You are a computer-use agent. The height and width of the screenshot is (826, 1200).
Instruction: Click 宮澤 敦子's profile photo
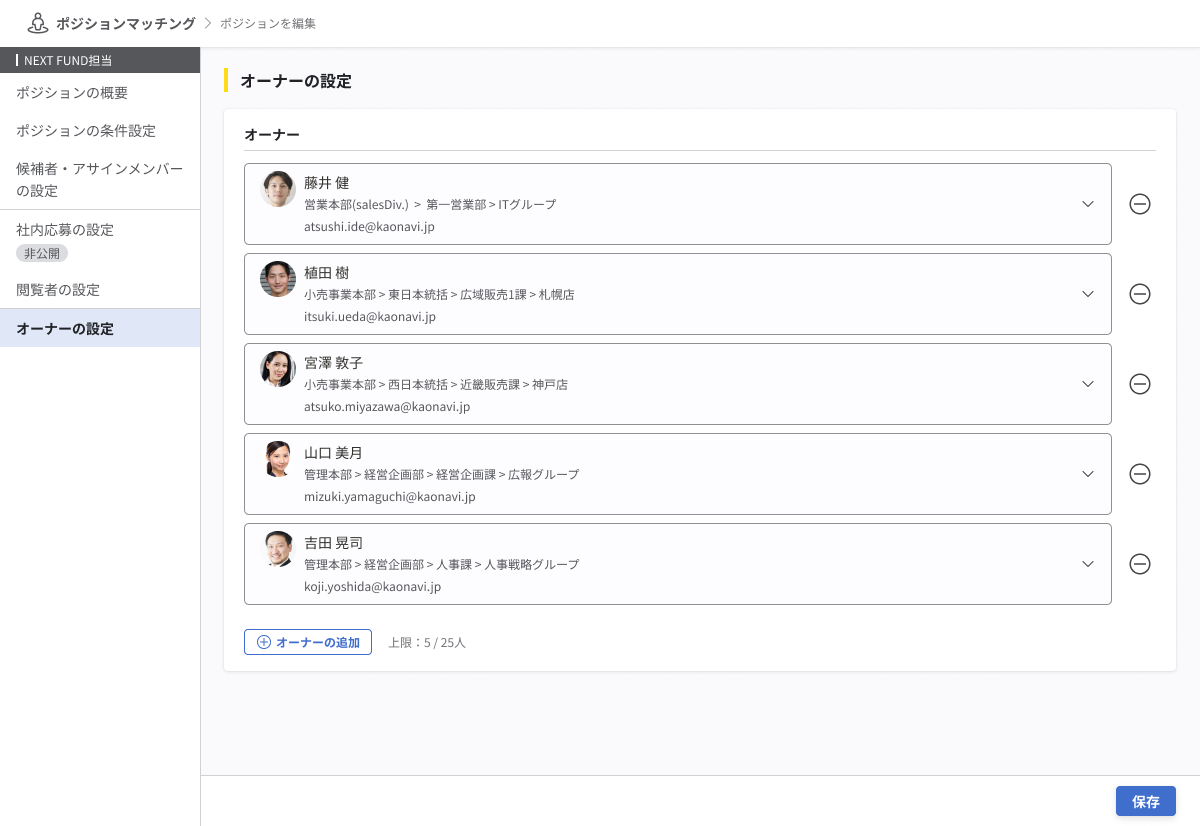[278, 368]
